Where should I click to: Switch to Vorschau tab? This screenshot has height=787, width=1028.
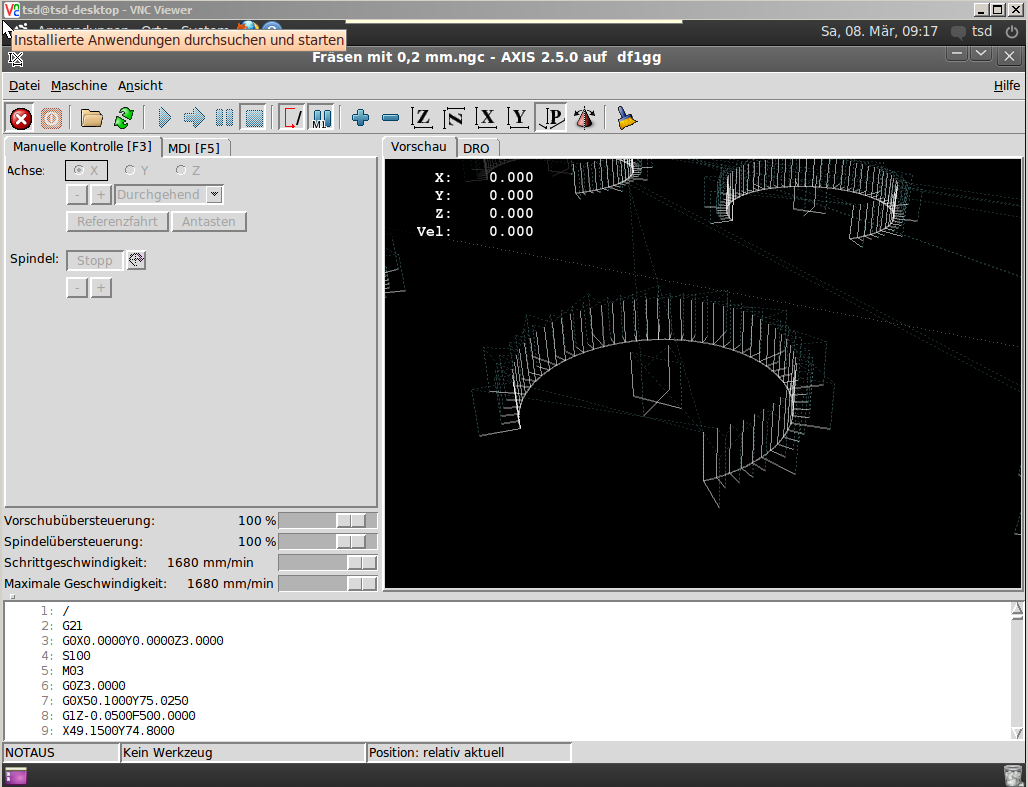[x=419, y=147]
